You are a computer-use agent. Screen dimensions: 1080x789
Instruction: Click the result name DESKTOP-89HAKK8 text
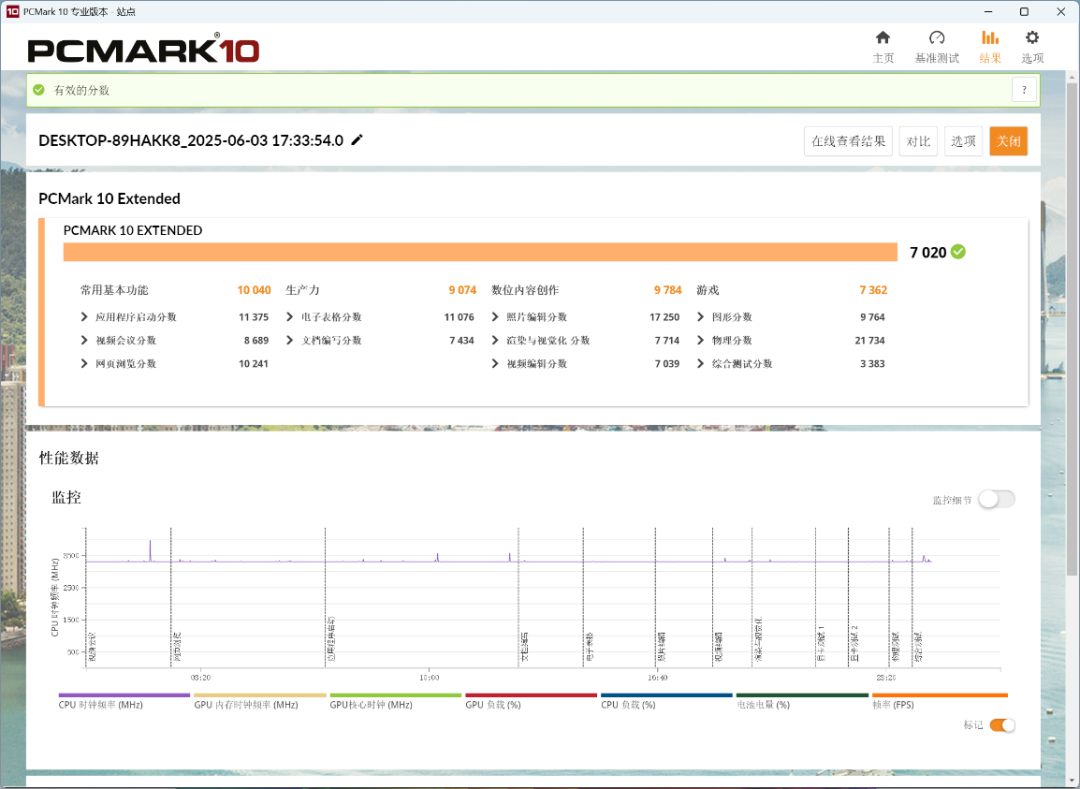coord(191,140)
